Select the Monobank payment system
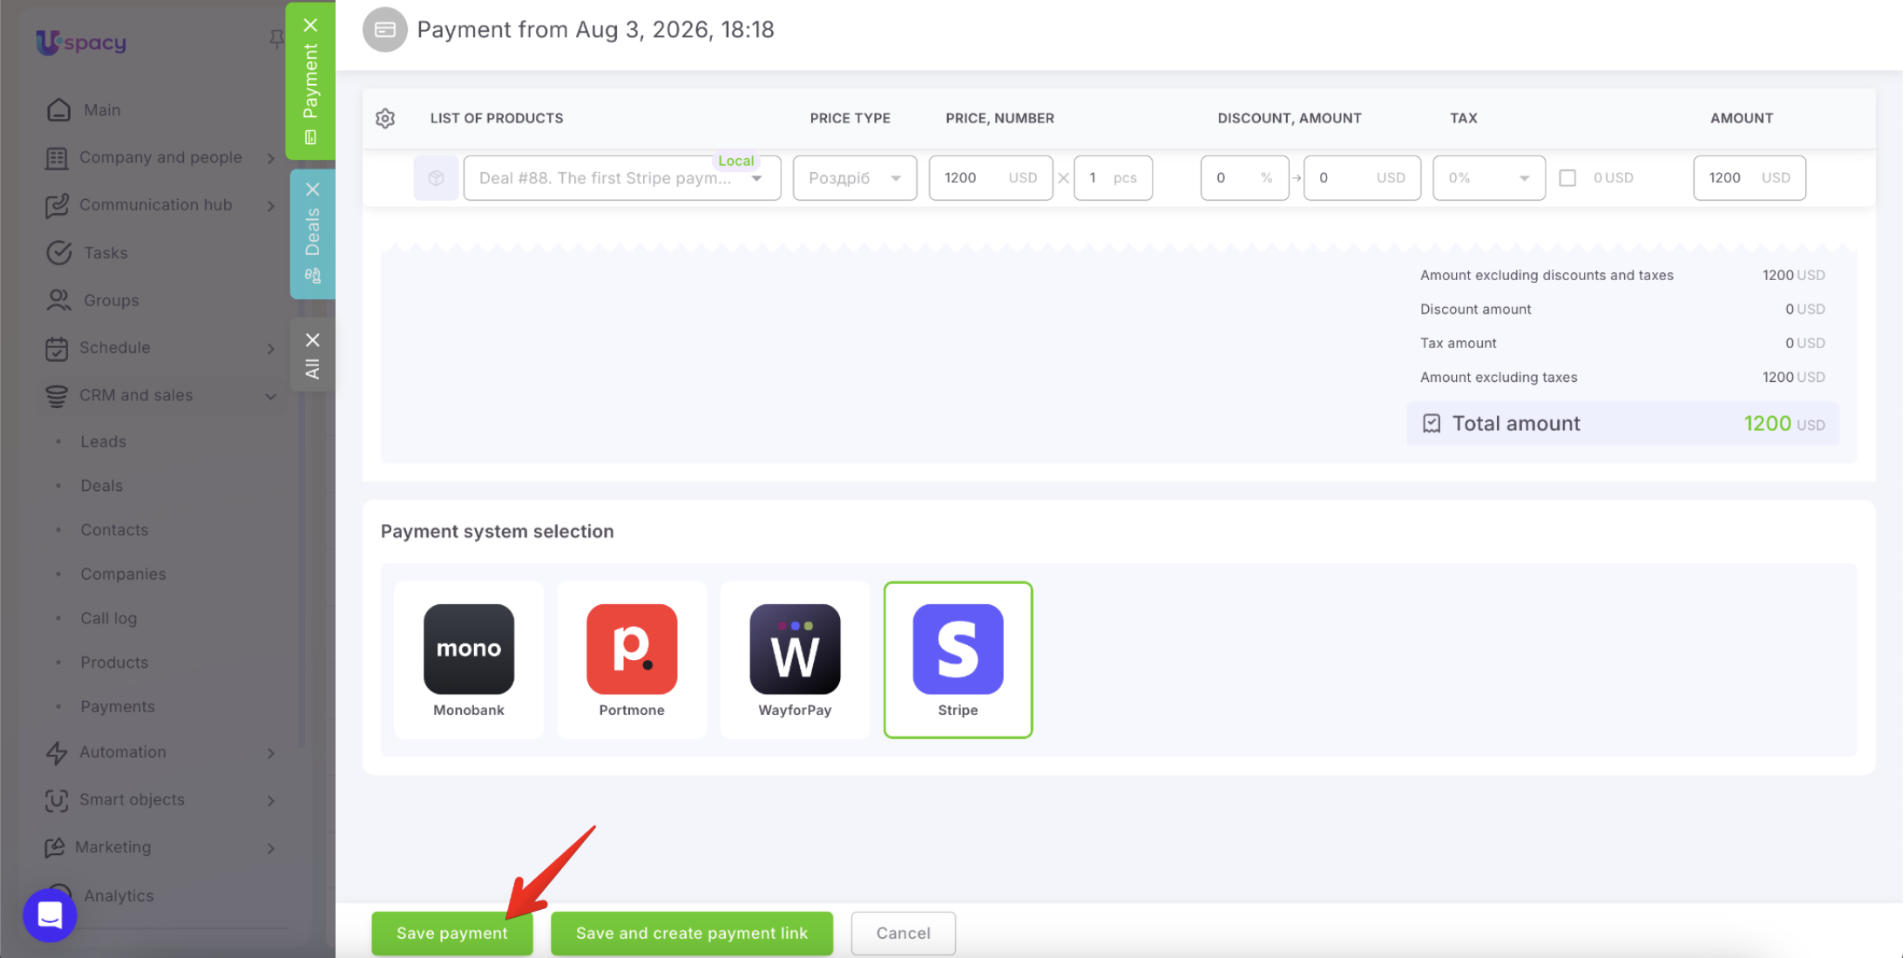Image resolution: width=1904 pixels, height=958 pixels. [x=469, y=660]
